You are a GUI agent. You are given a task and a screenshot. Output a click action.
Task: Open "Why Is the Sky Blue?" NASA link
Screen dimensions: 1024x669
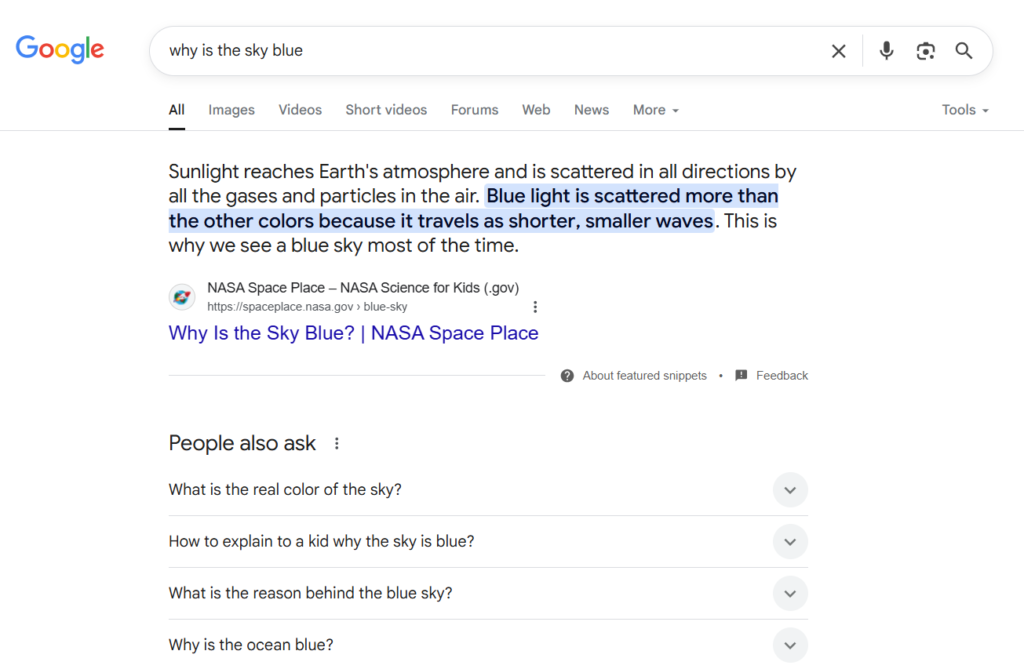click(353, 333)
